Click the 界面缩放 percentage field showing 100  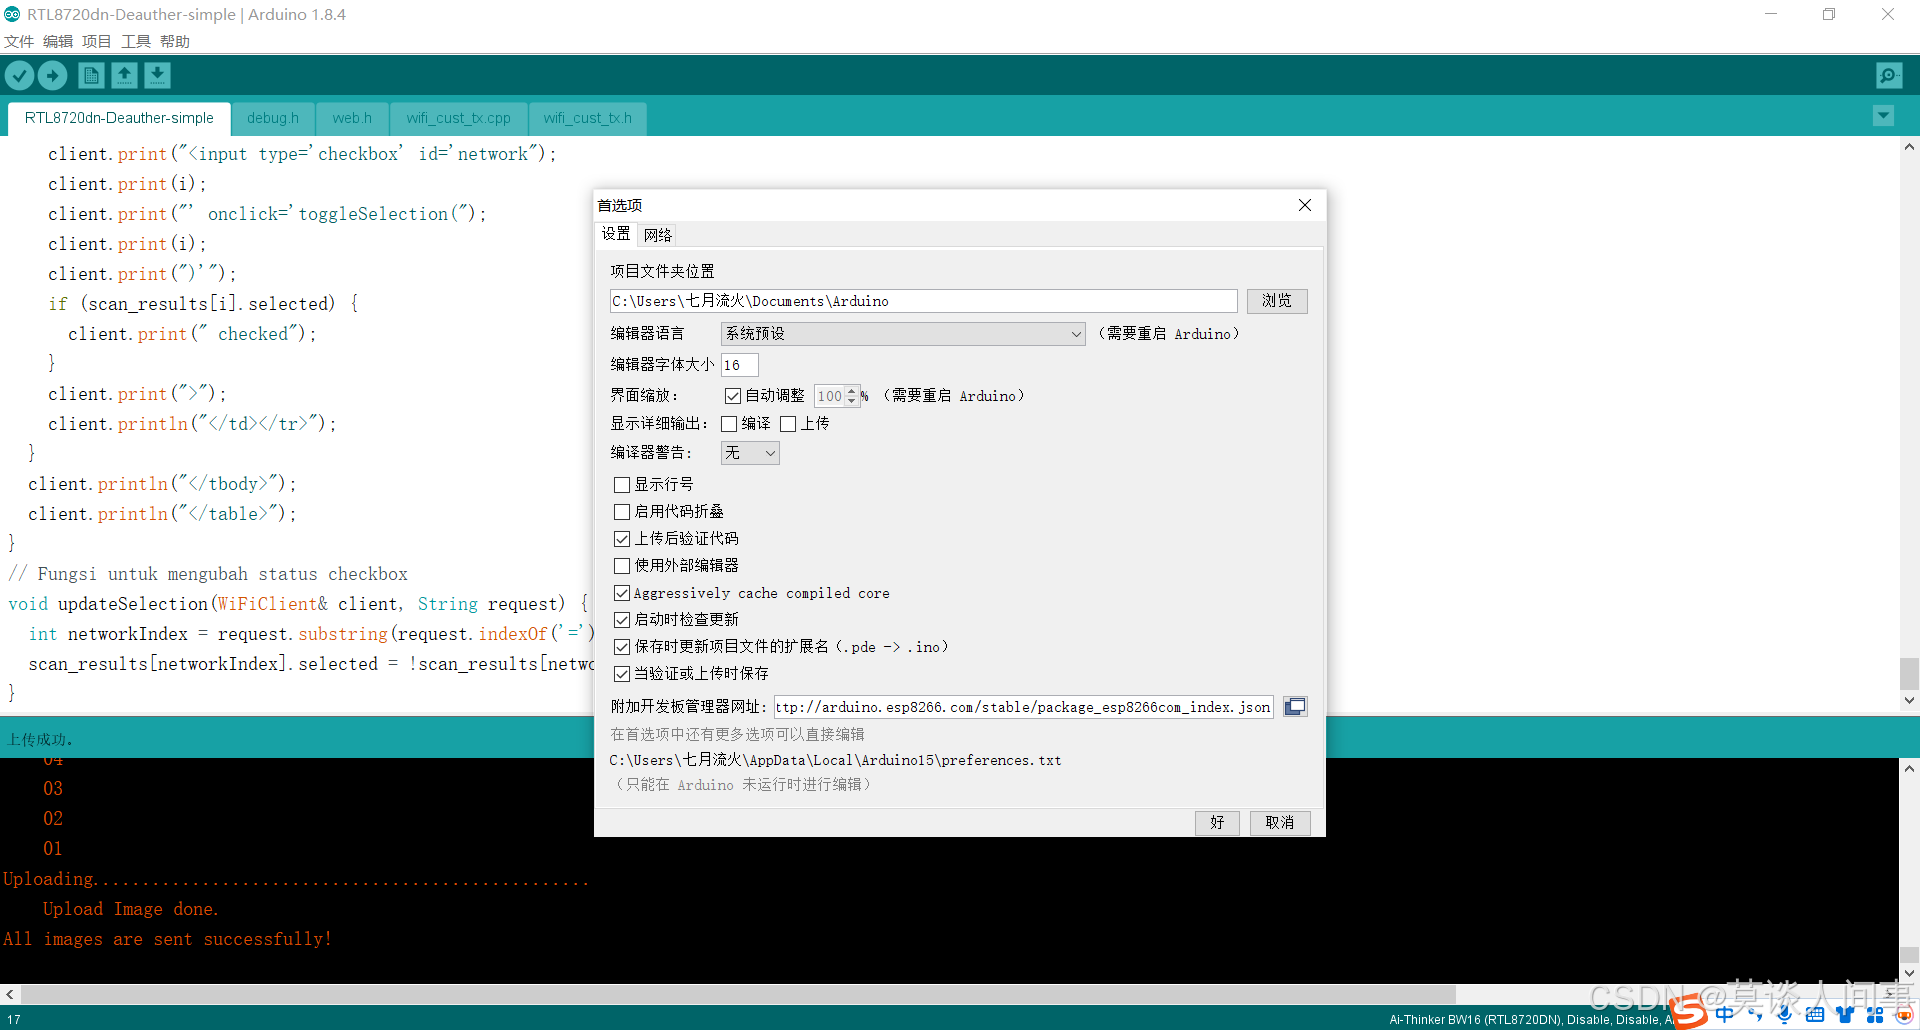(830, 396)
